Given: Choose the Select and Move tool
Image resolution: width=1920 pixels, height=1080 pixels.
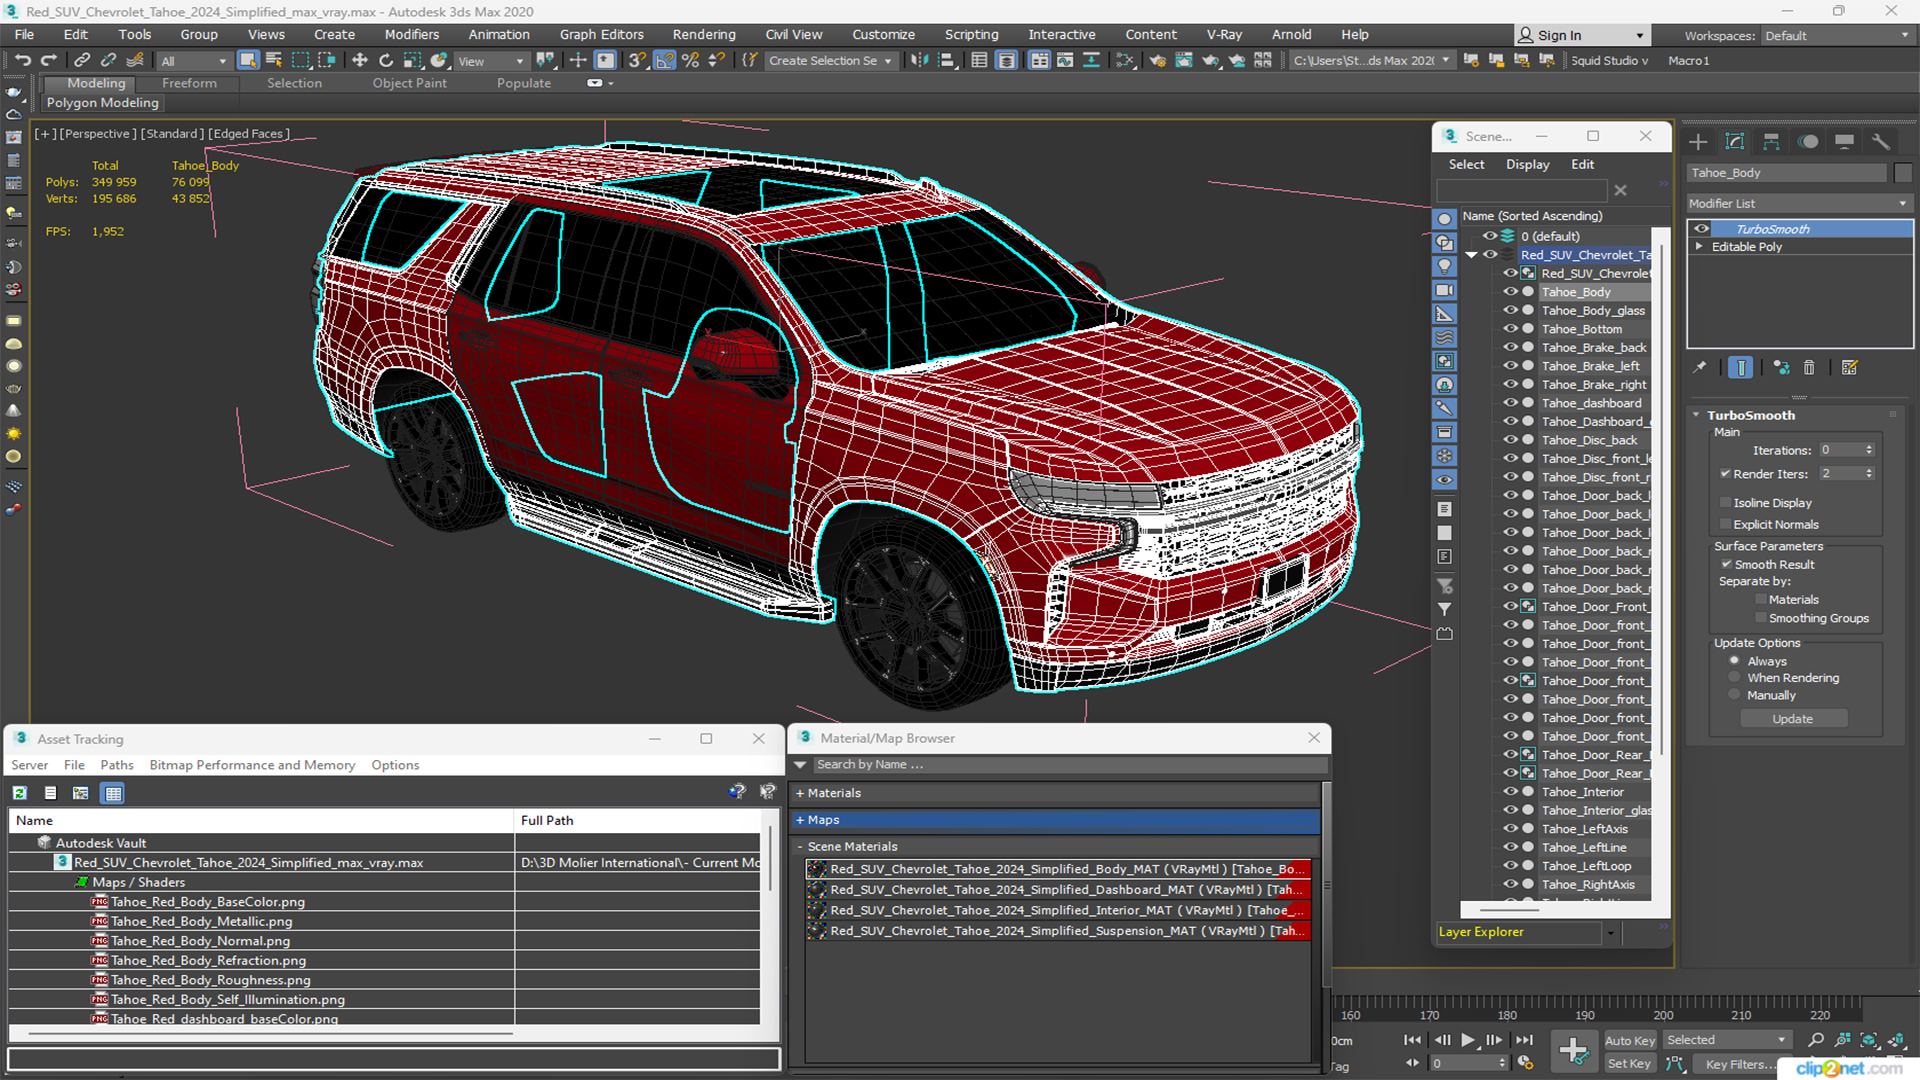Looking at the screenshot, I should click(x=360, y=61).
